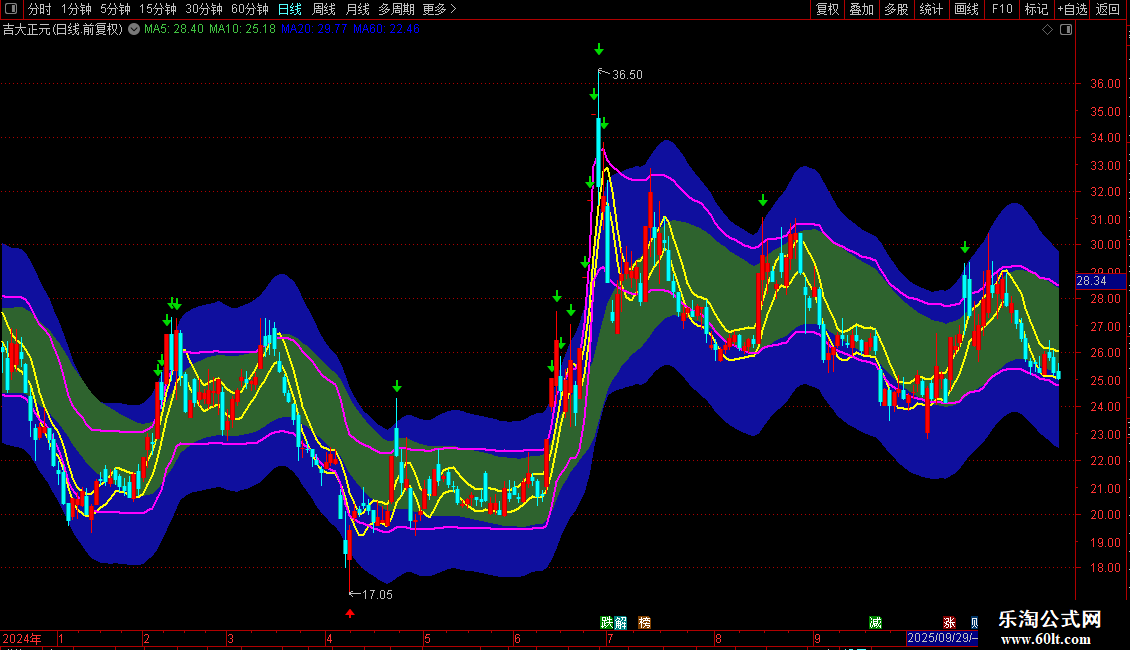1130x650 pixels.
Task: Toggle the left sidebar panel icon
Action: coord(10,9)
